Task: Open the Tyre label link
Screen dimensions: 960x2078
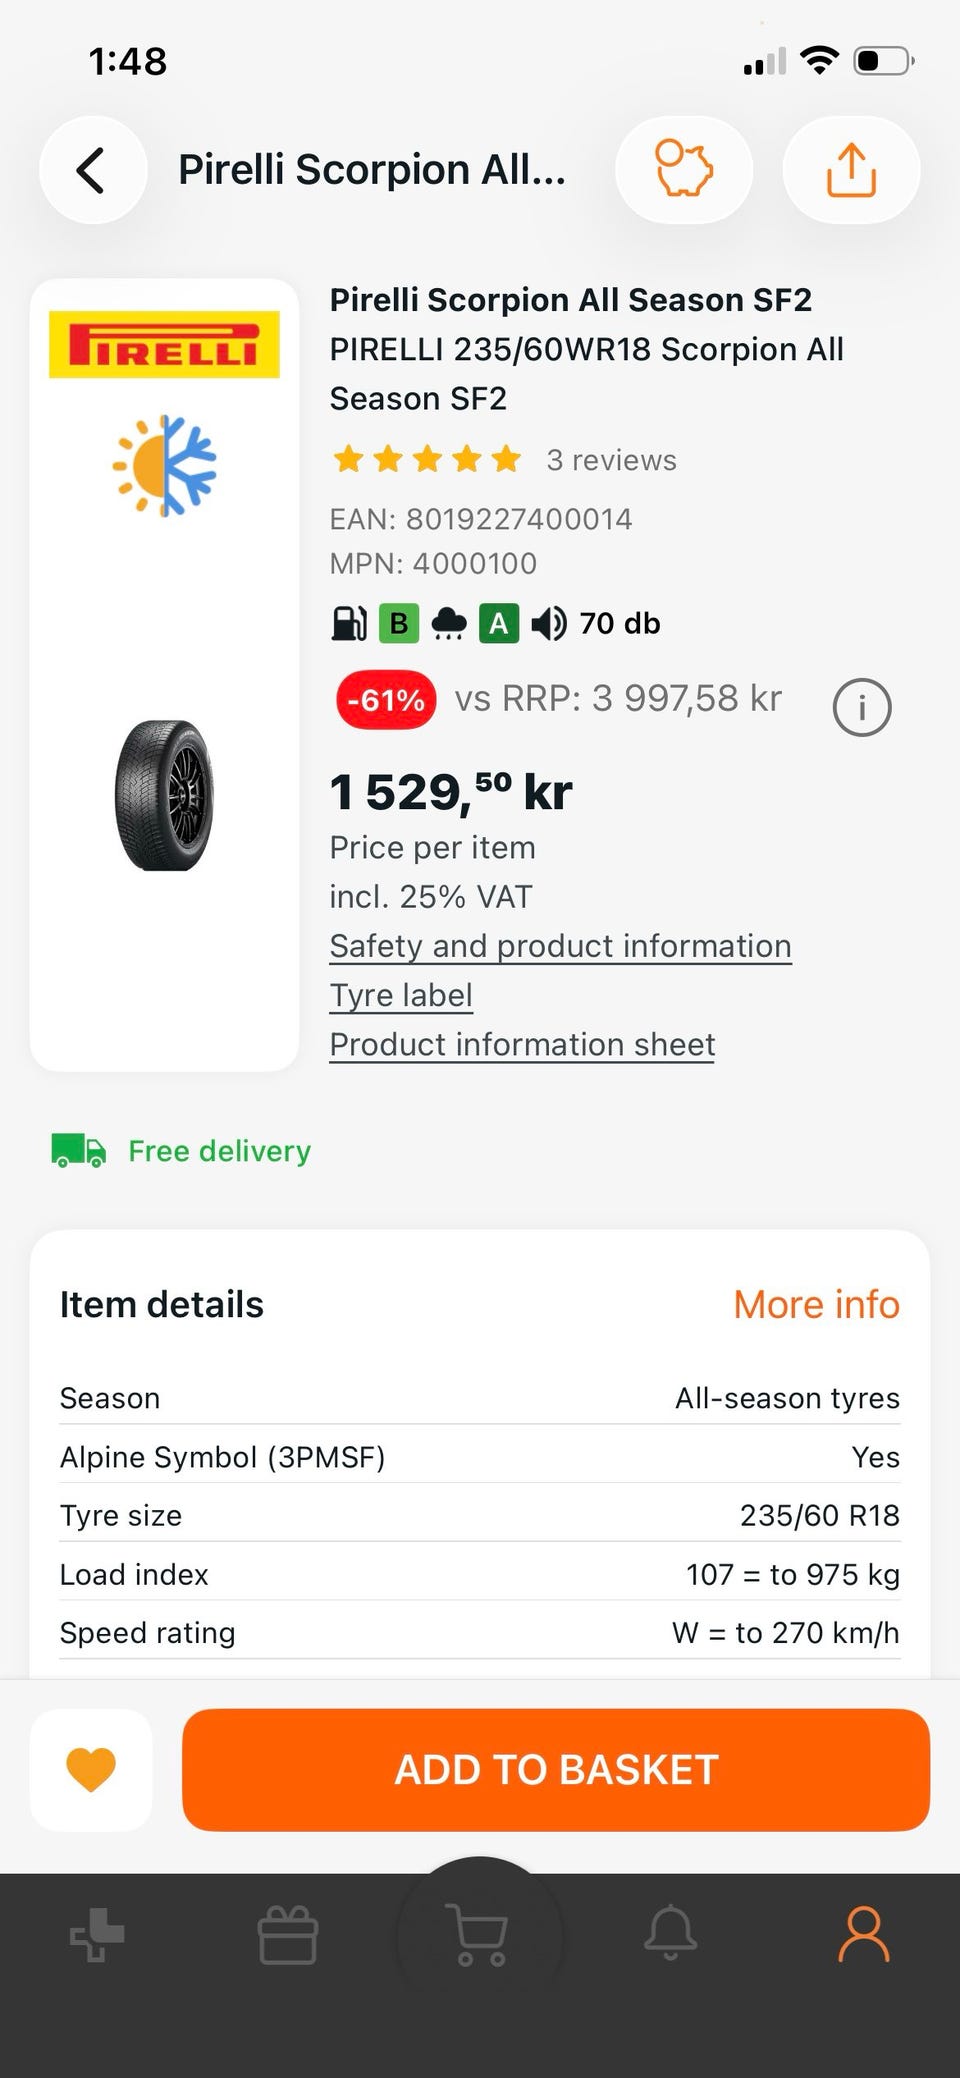Action: pos(401,995)
